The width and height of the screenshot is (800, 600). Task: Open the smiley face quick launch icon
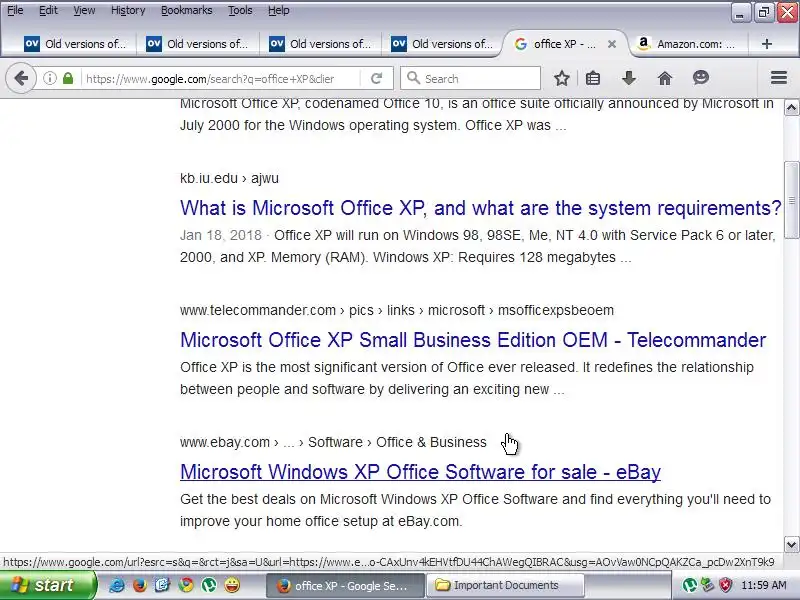(232, 585)
